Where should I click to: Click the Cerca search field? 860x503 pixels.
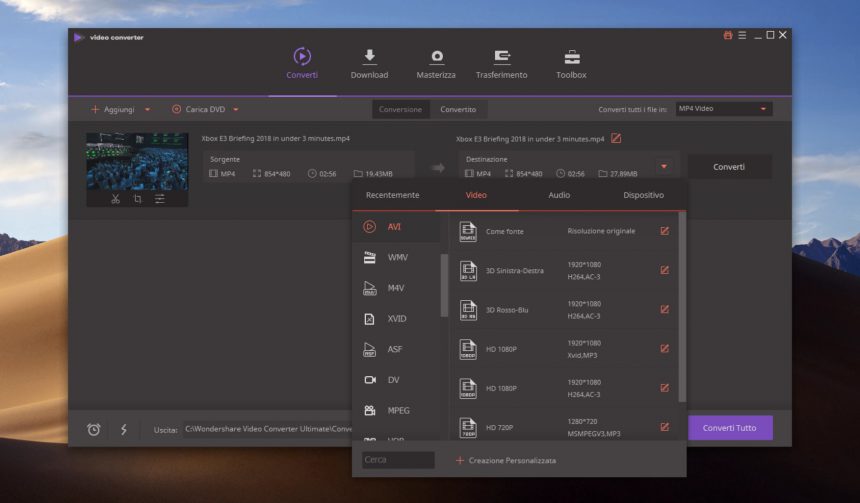tap(398, 460)
